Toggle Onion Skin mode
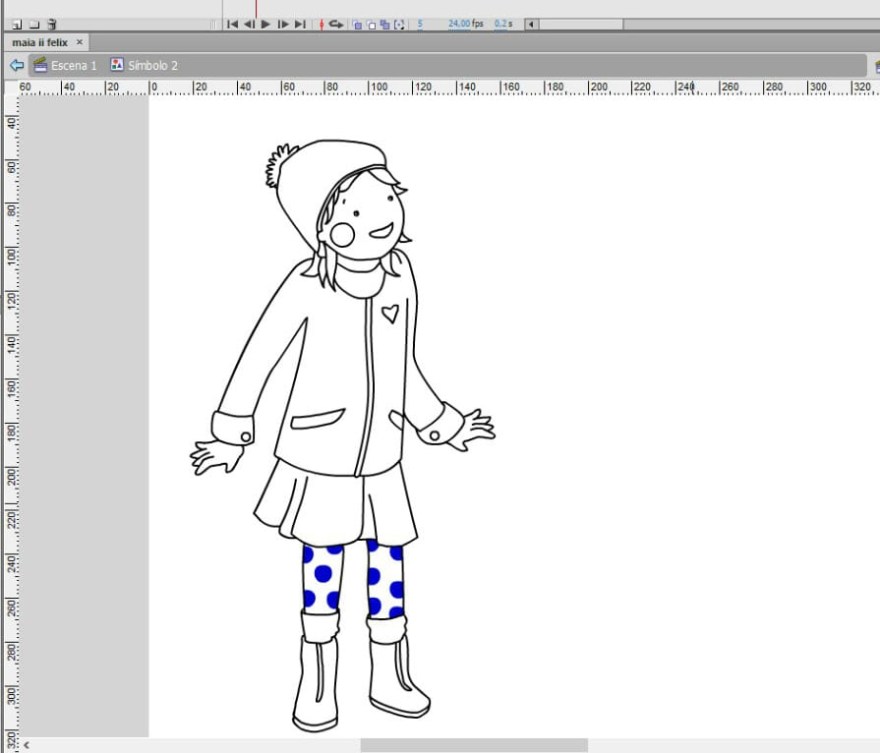 [x=357, y=24]
